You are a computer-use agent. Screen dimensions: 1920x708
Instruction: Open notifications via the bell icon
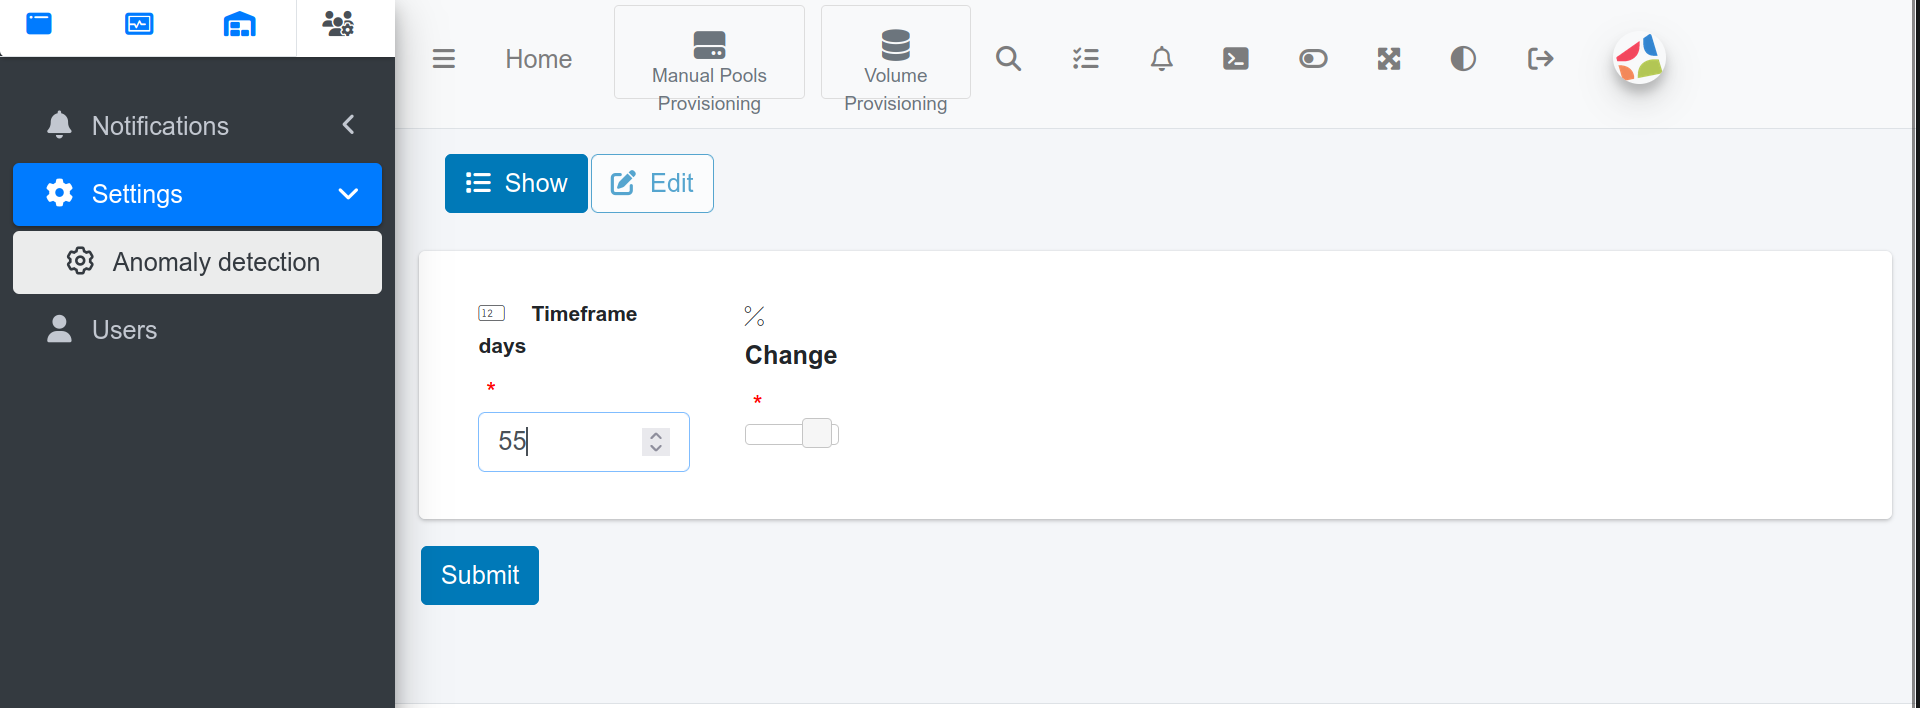[1161, 58]
